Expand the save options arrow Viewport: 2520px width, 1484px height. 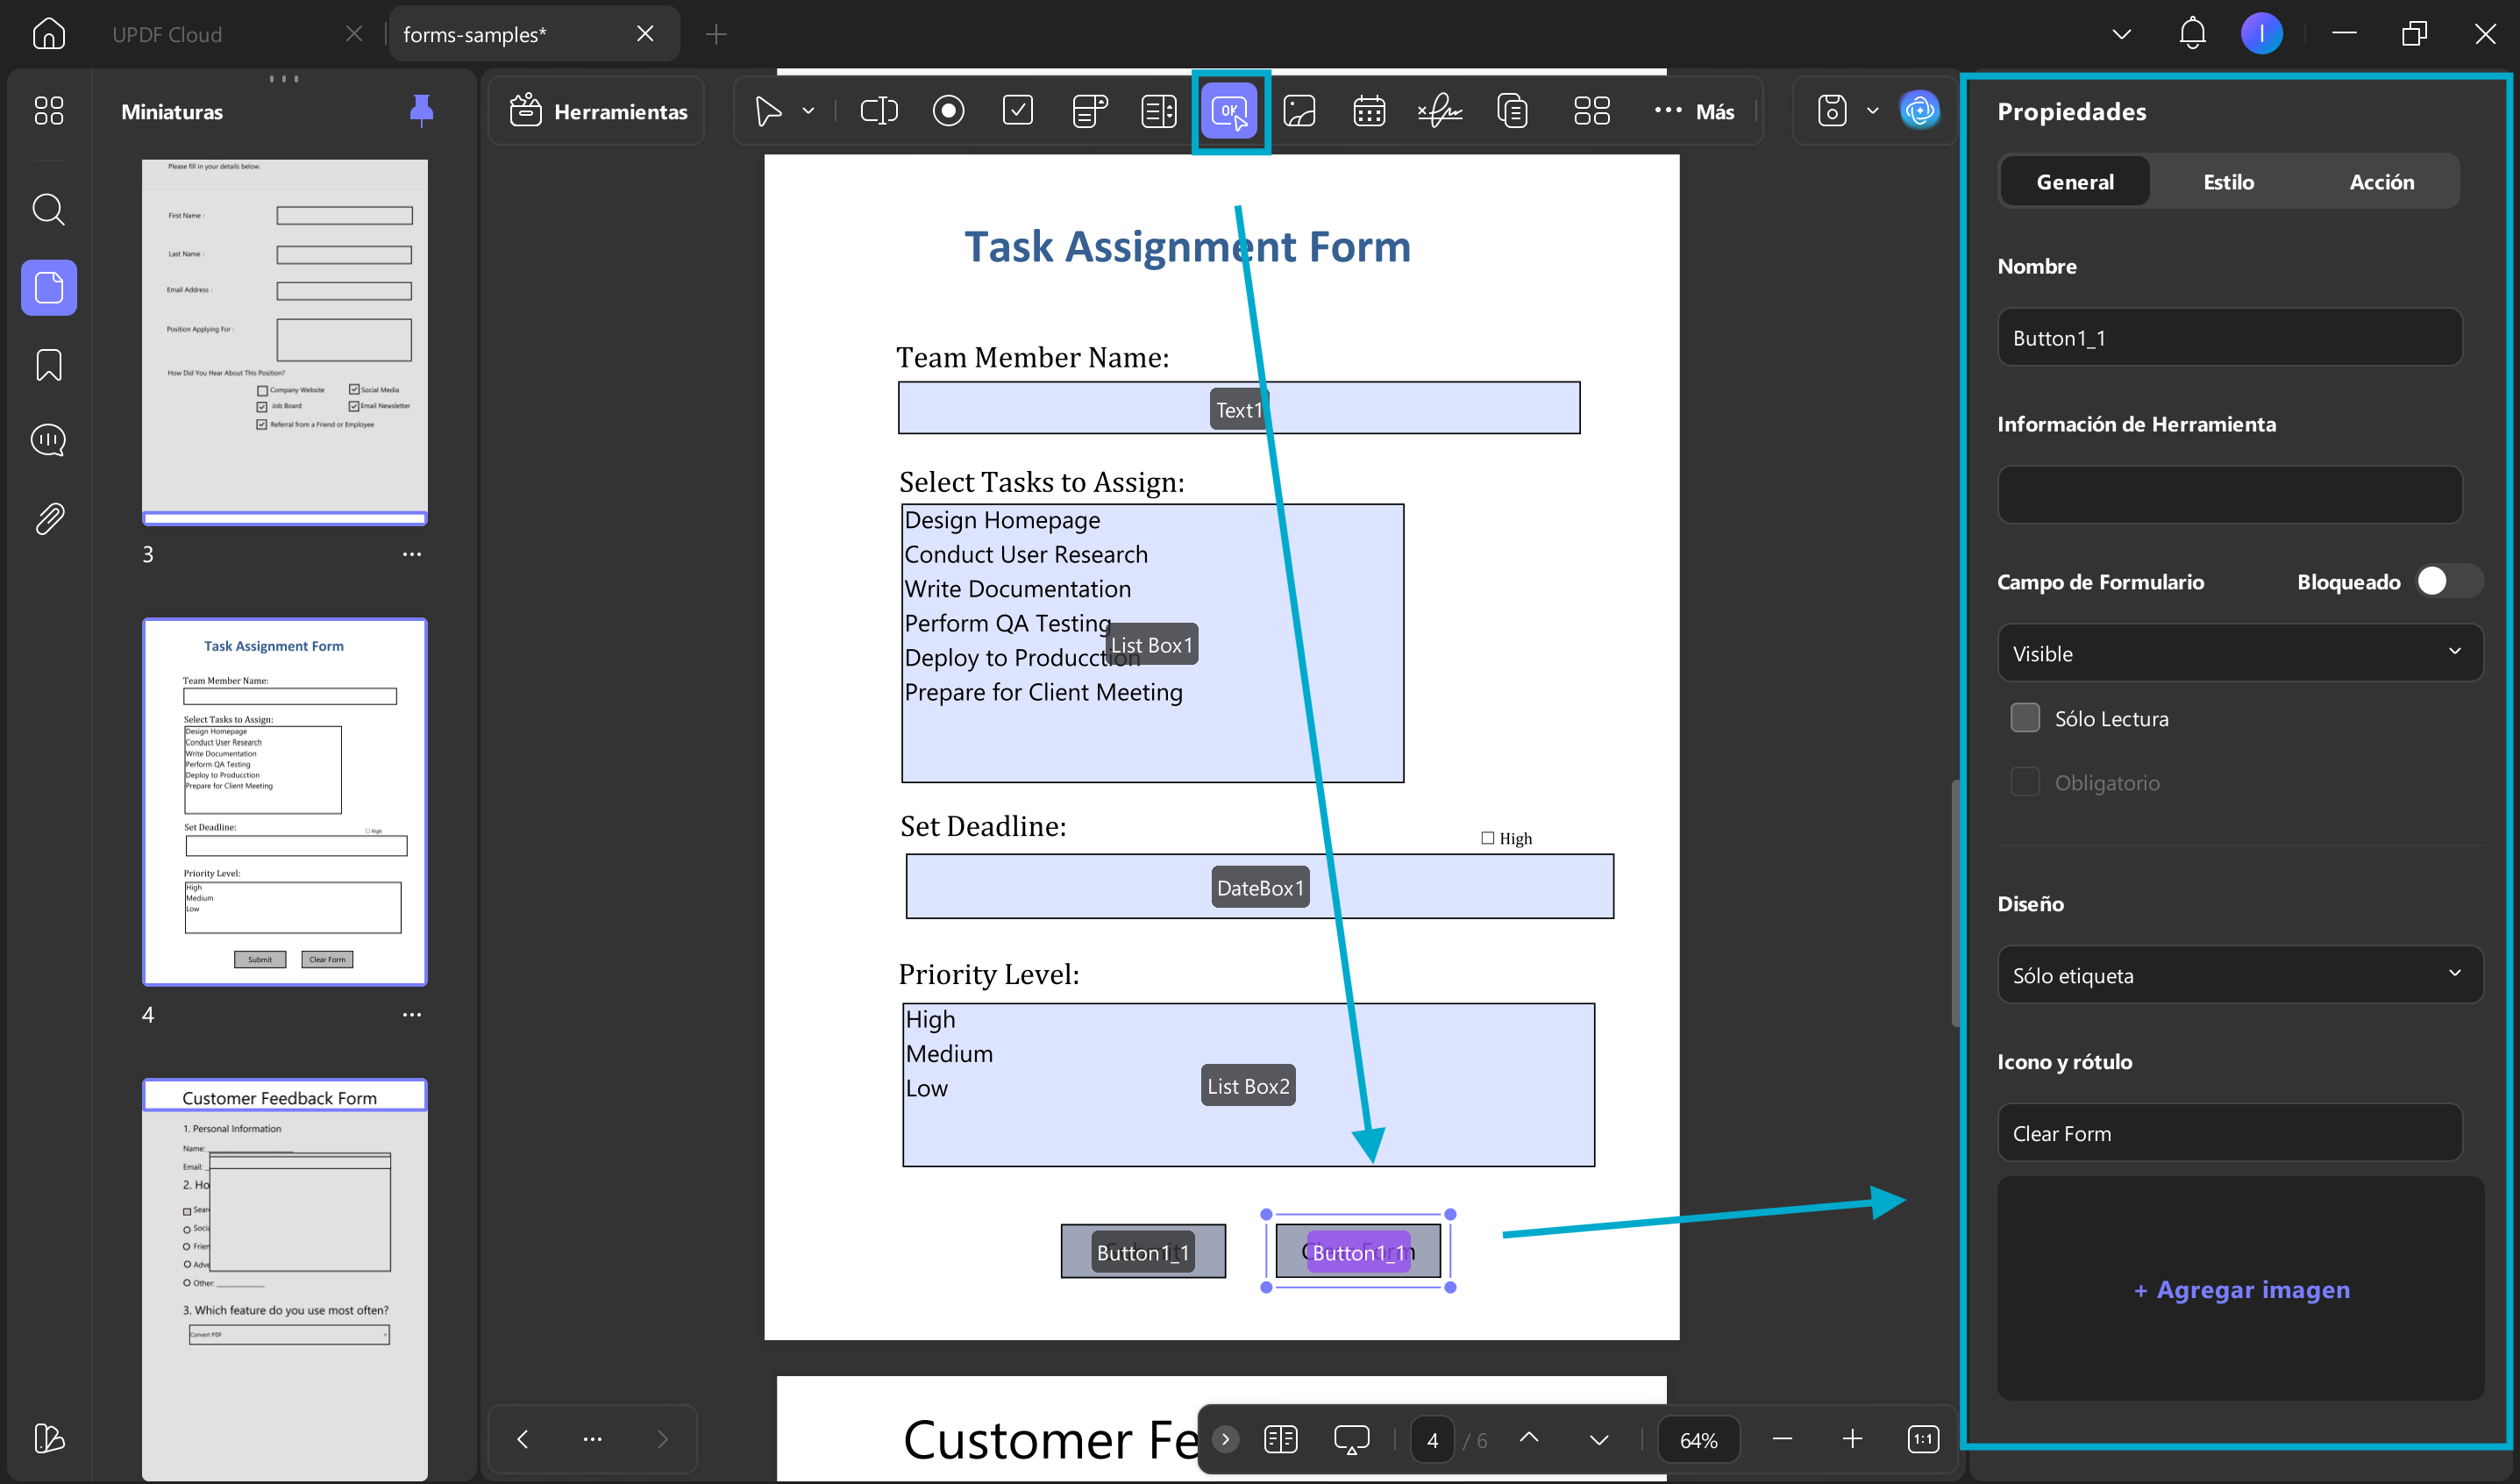(x=1873, y=111)
